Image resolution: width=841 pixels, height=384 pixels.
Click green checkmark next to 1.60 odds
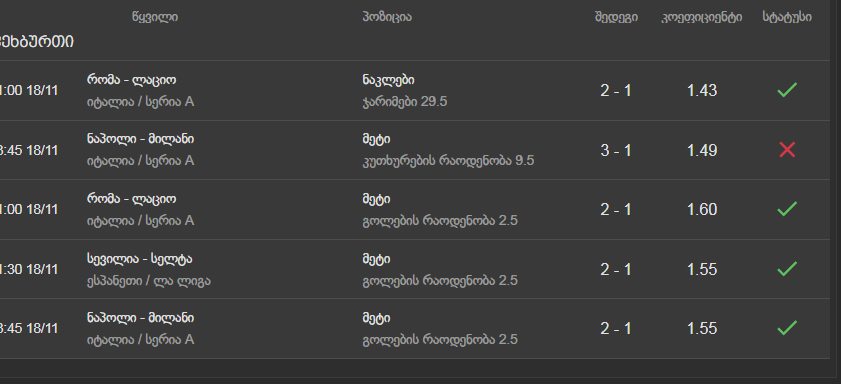pos(787,209)
